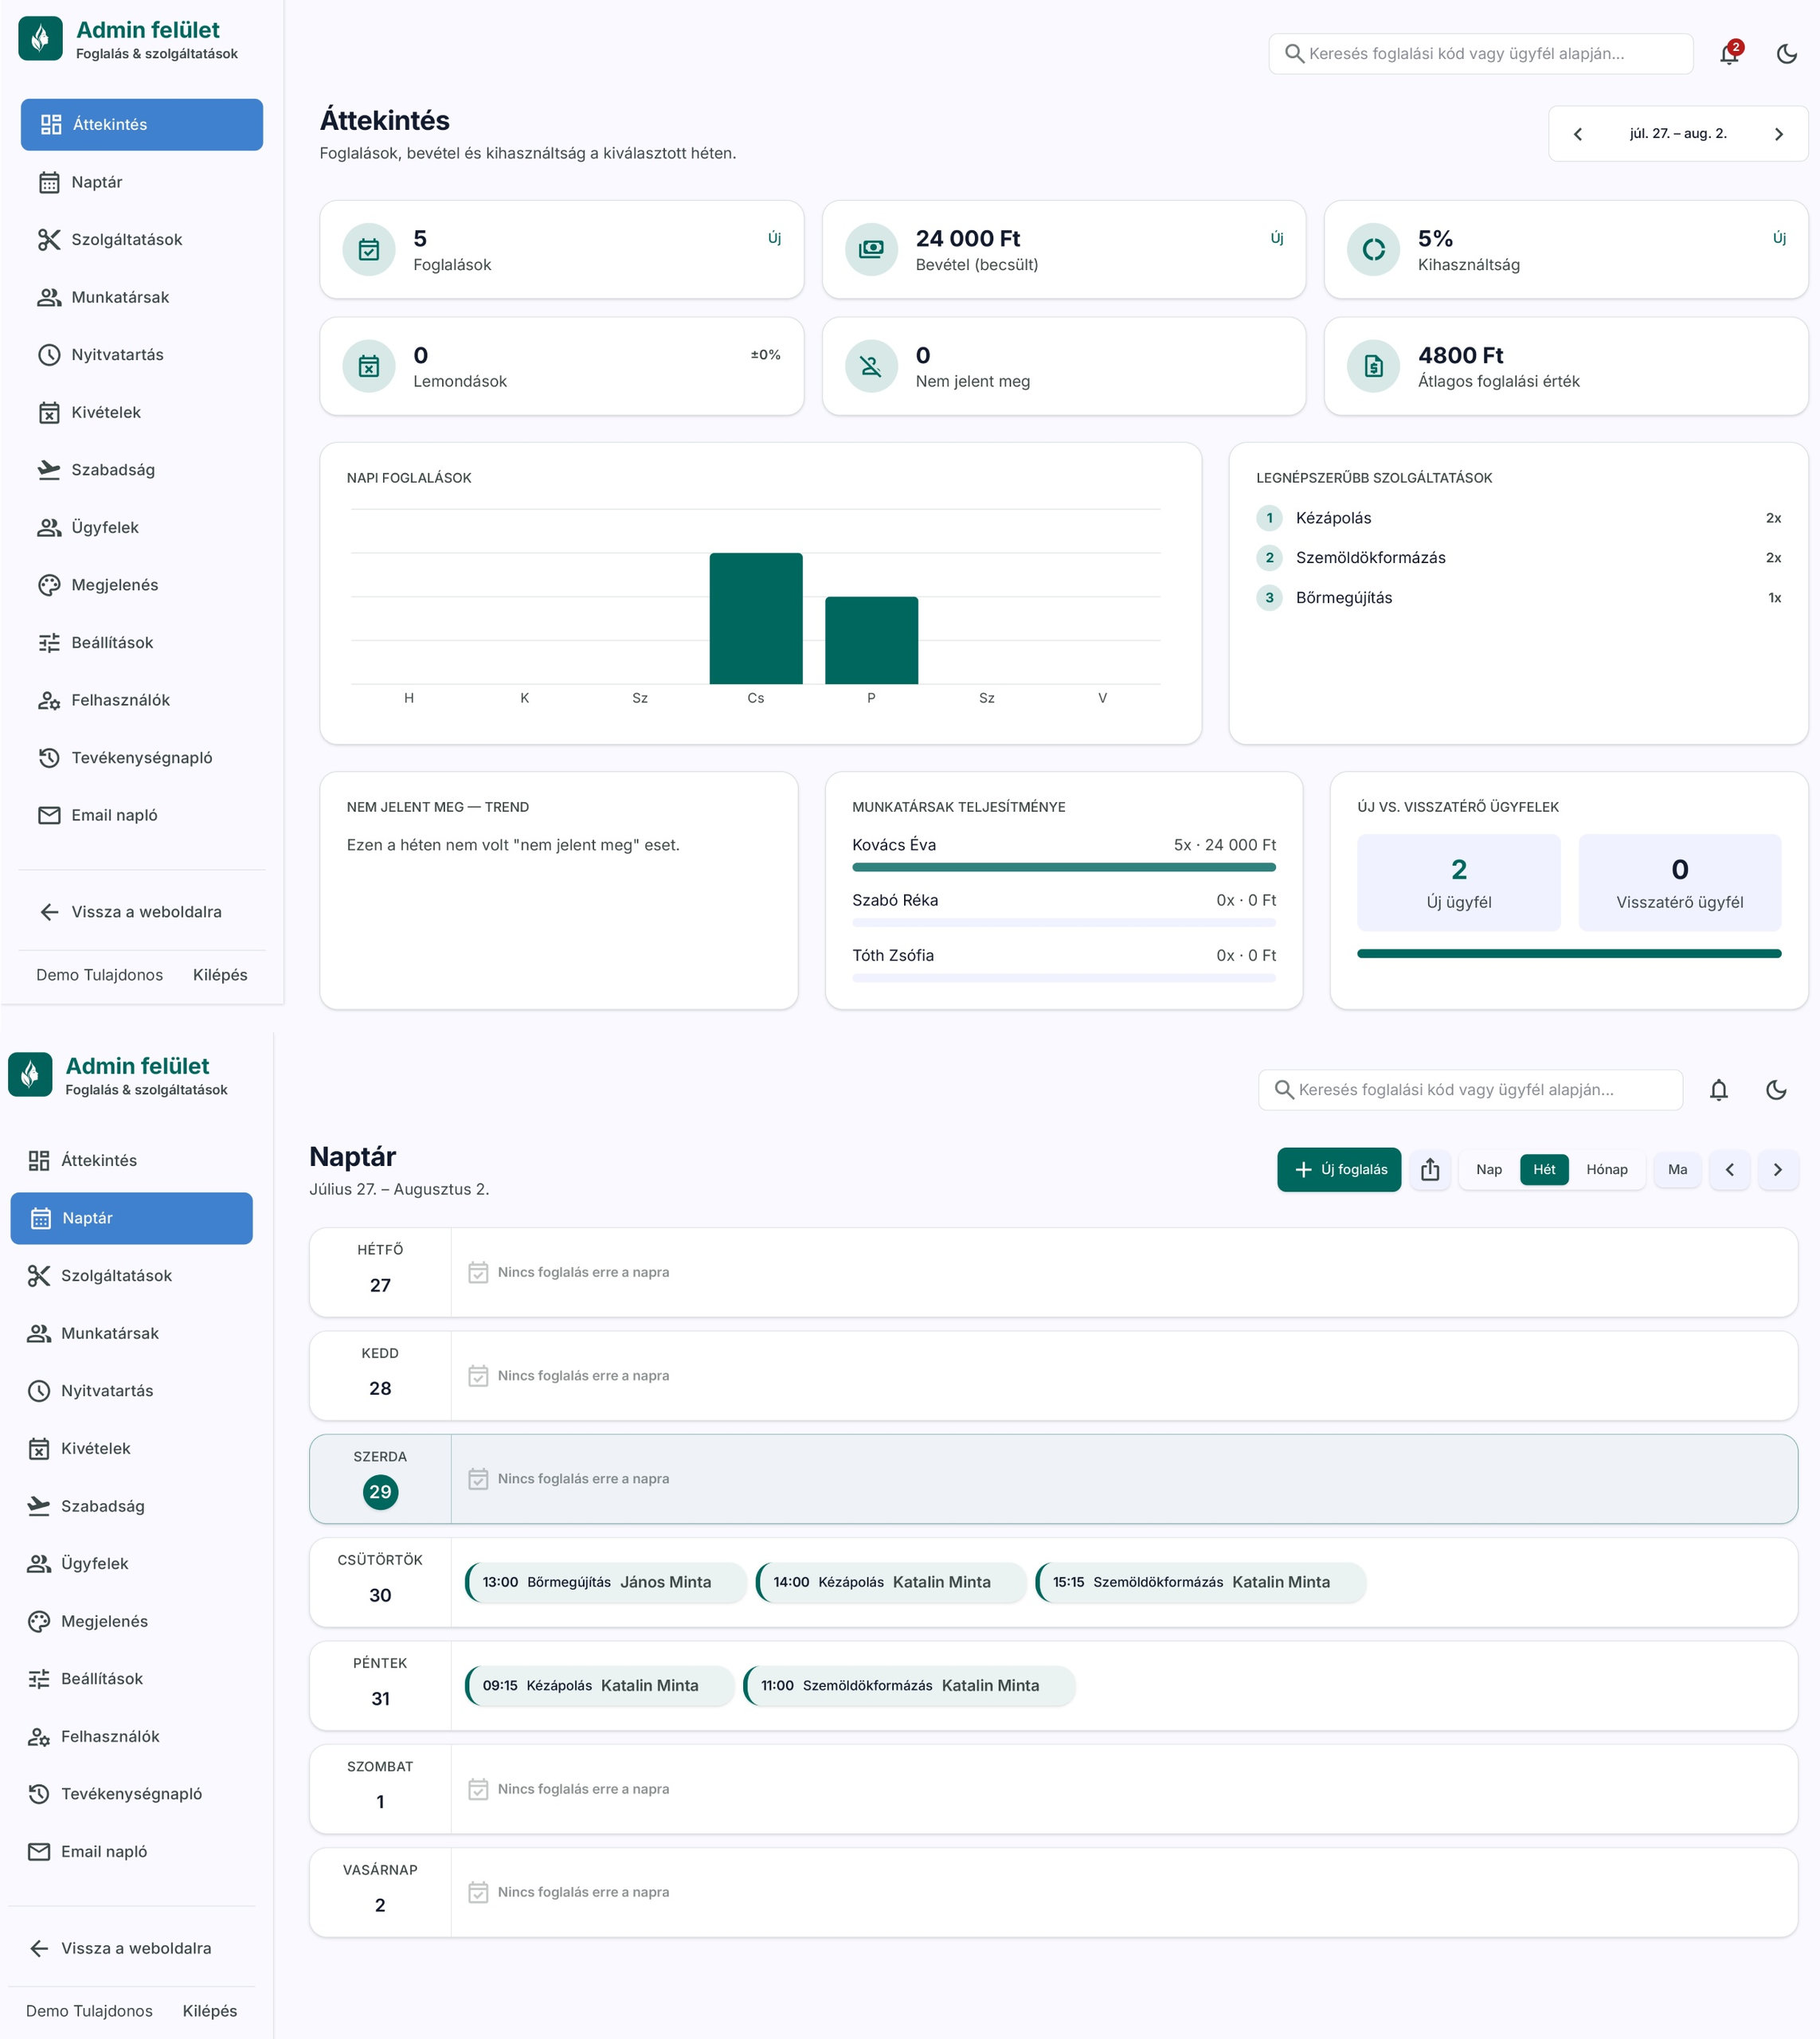Click the bell icon on Naptár page header

pyautogui.click(x=1719, y=1090)
